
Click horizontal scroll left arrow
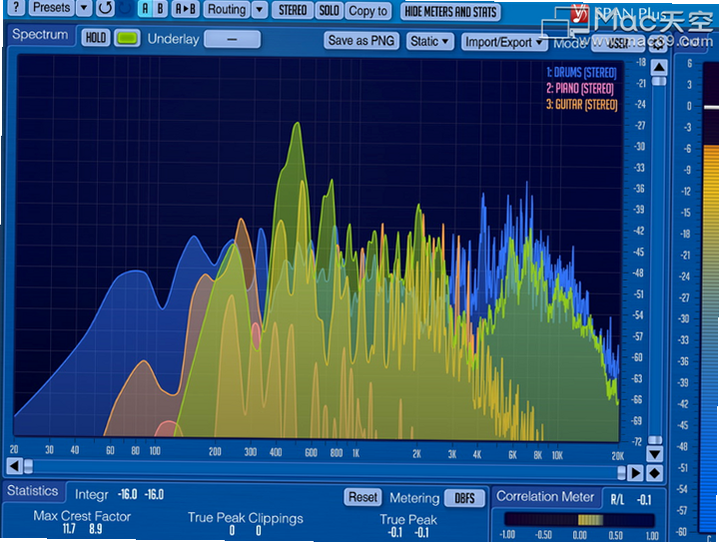click(14, 466)
